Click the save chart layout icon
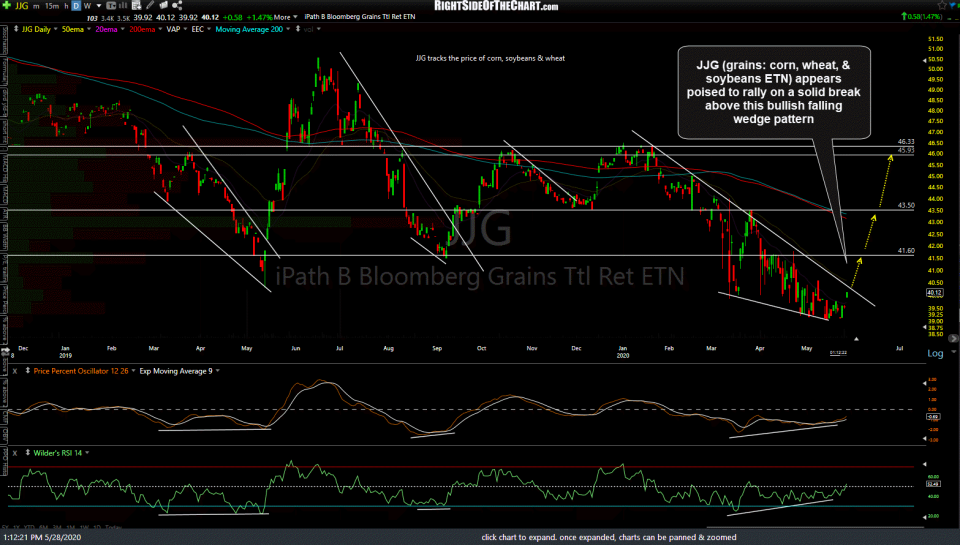This screenshot has width=960, height=545. tap(136, 6)
